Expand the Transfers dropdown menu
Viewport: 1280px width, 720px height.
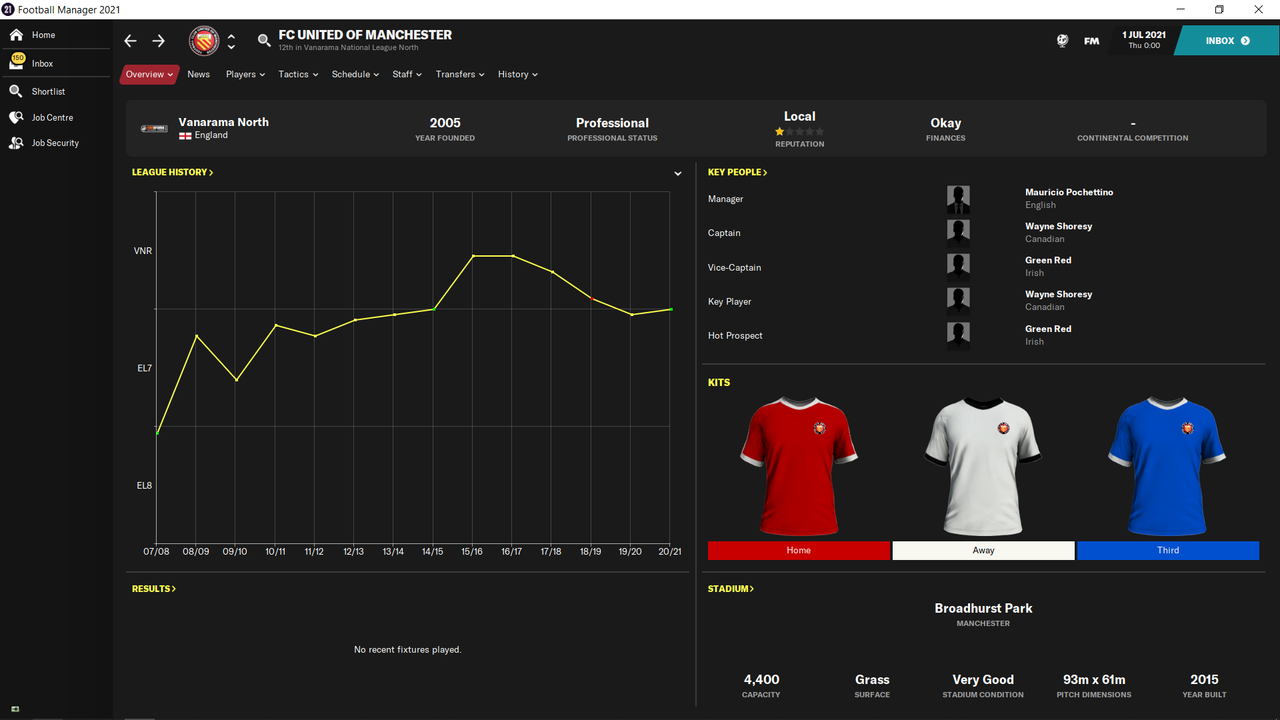coord(460,74)
